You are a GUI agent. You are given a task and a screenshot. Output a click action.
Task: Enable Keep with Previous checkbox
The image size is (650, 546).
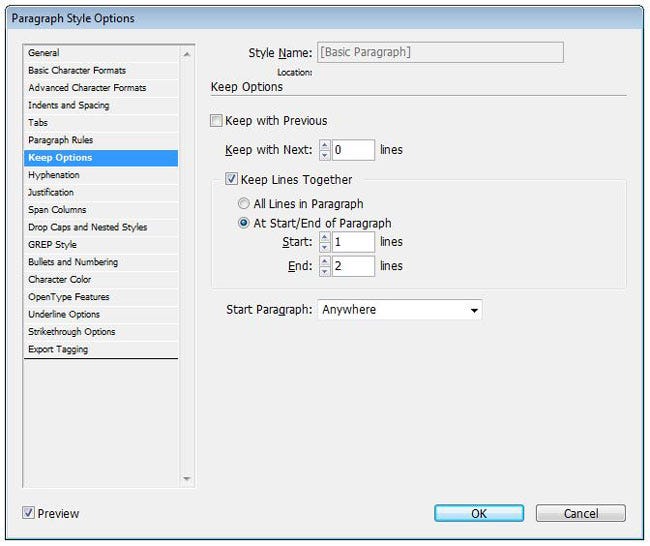coord(216,121)
